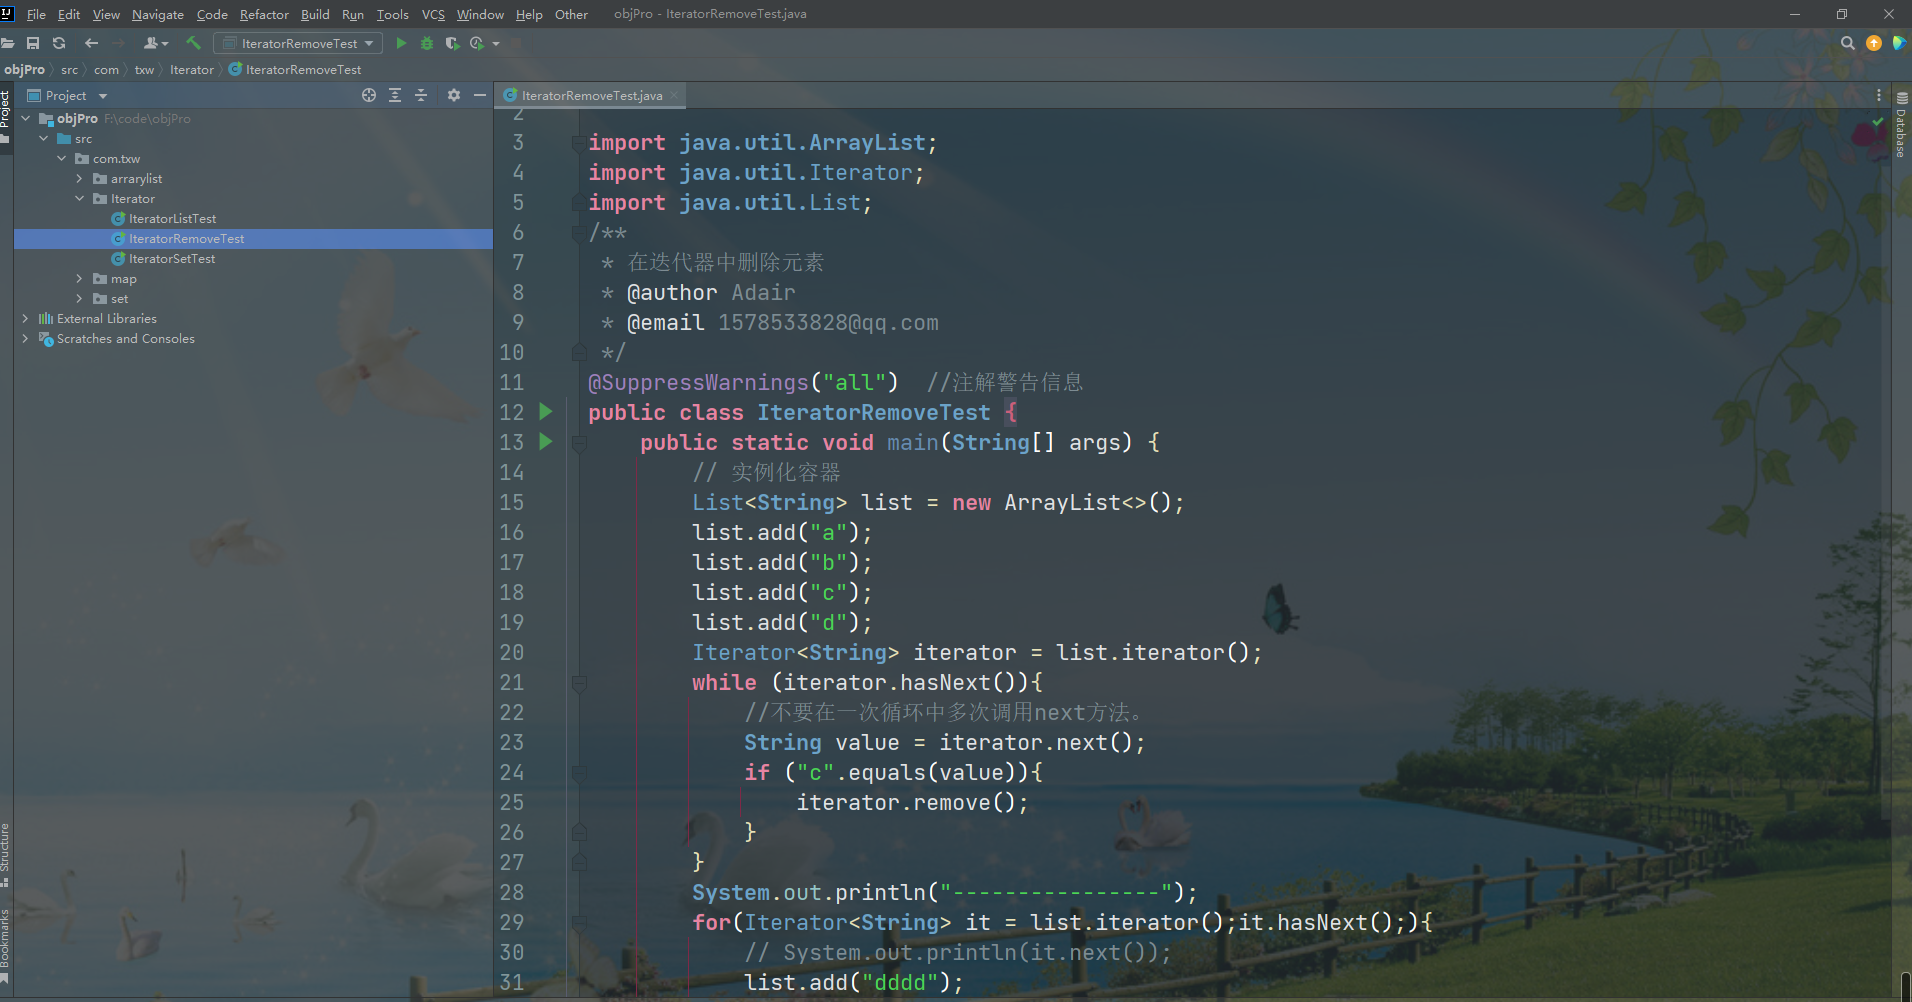Open the File menu
Screen dimensions: 1912x1002
pos(36,14)
